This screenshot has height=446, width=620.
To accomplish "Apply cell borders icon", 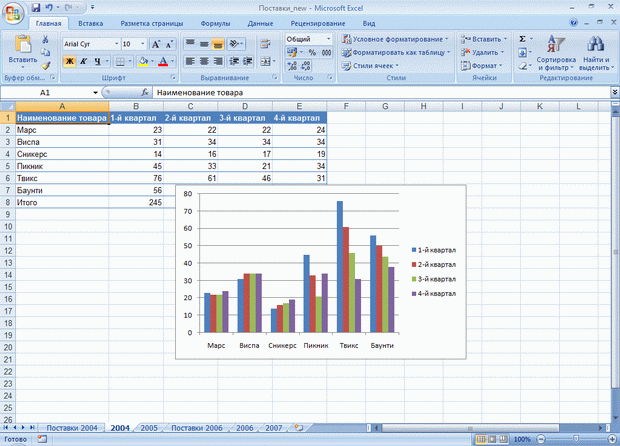I will [120, 61].
